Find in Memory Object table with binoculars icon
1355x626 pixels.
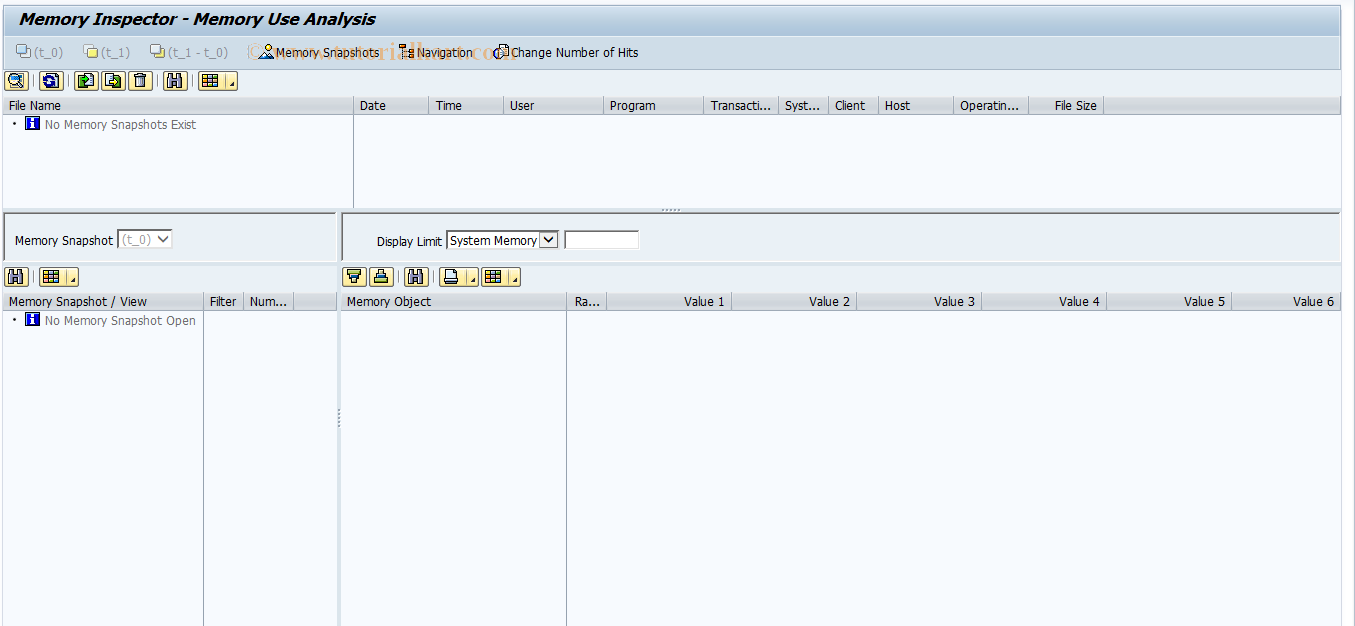(x=416, y=277)
